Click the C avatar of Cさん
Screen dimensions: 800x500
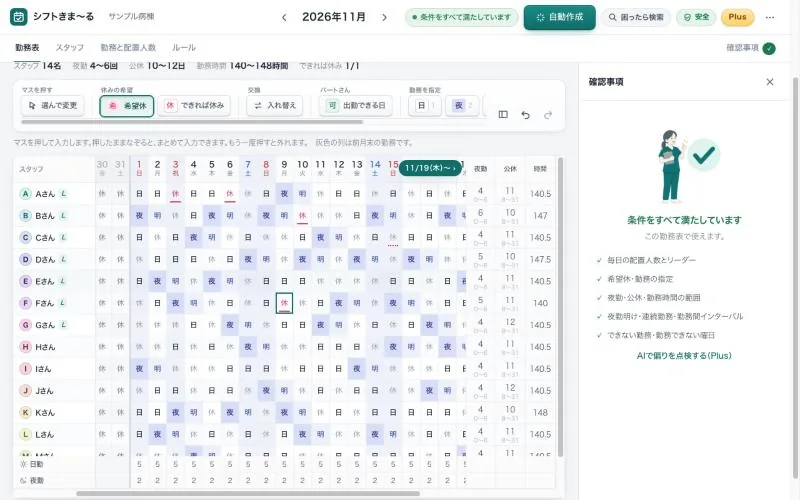click(26, 238)
